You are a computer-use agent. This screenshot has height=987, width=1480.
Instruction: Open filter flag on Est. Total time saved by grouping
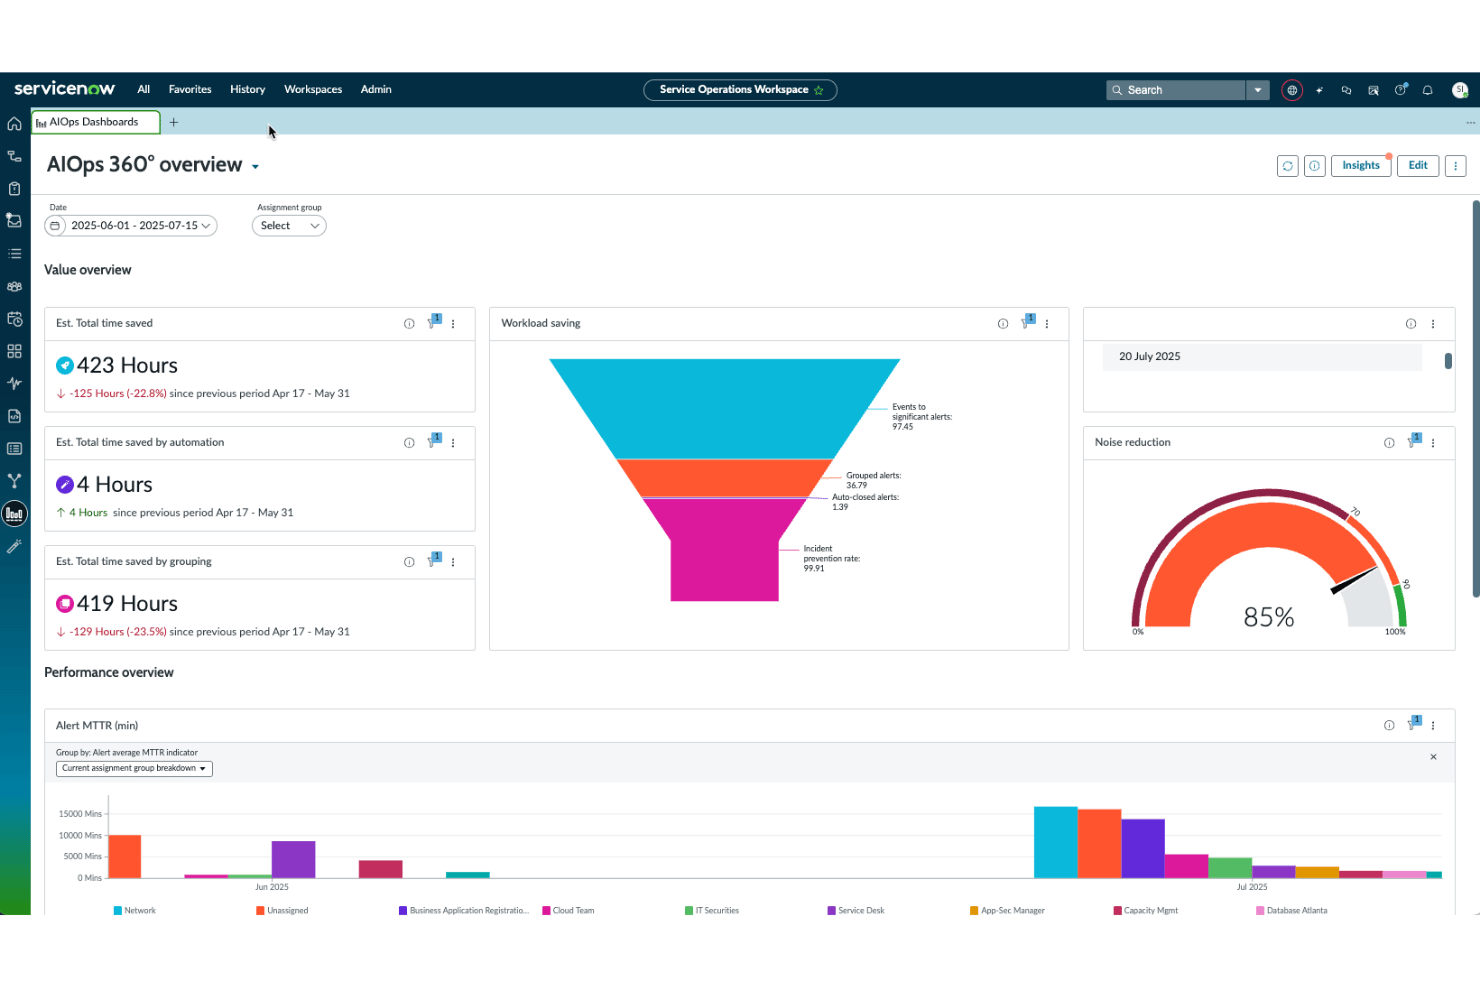click(x=434, y=560)
